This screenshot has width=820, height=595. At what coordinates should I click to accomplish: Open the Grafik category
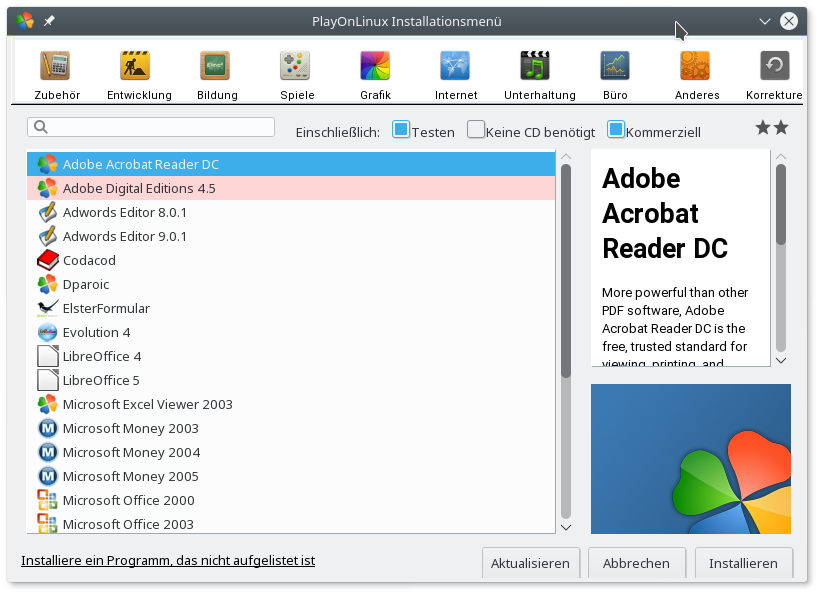tap(375, 67)
